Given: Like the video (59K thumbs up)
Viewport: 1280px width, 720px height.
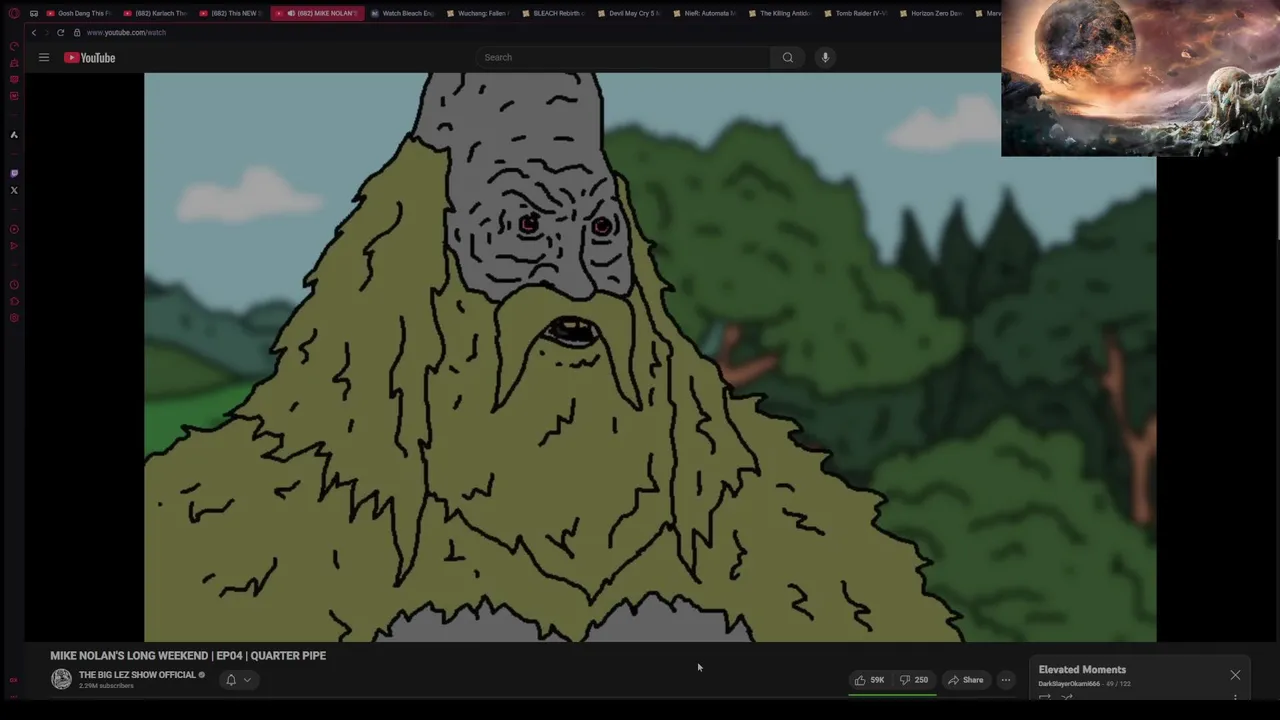Looking at the screenshot, I should coord(869,680).
